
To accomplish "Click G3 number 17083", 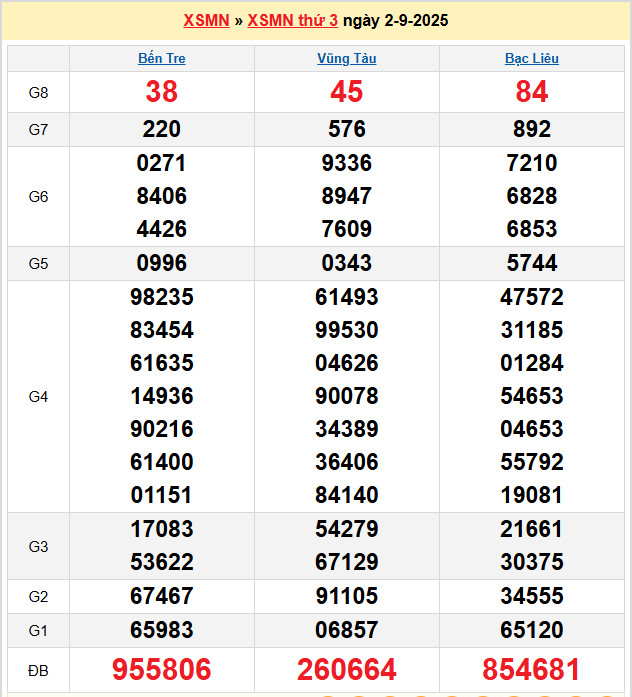I will (x=162, y=529).
